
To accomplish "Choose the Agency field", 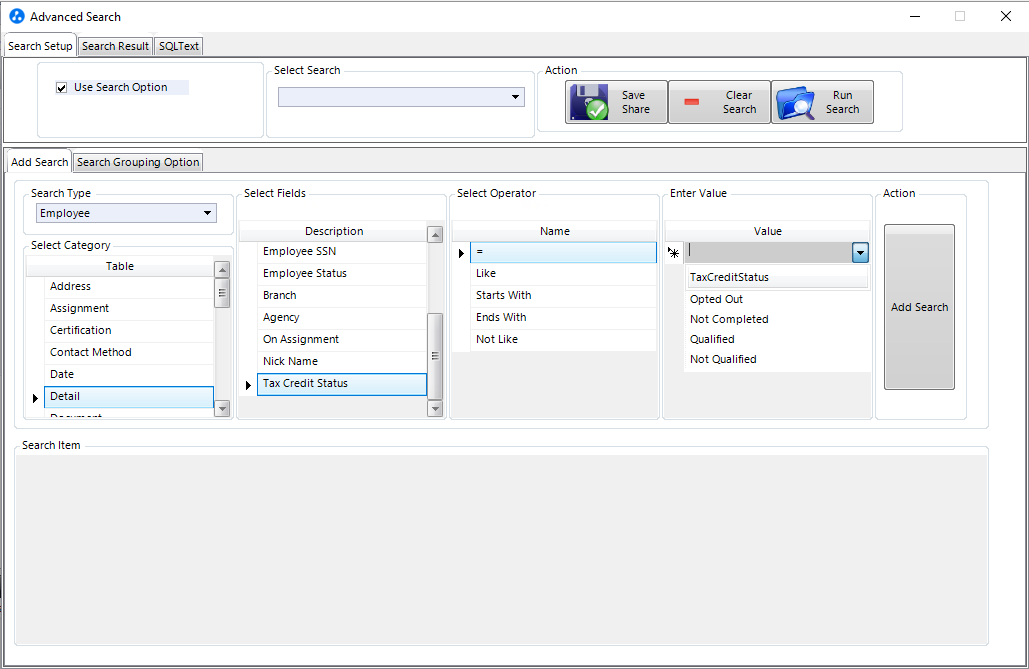I will click(341, 317).
